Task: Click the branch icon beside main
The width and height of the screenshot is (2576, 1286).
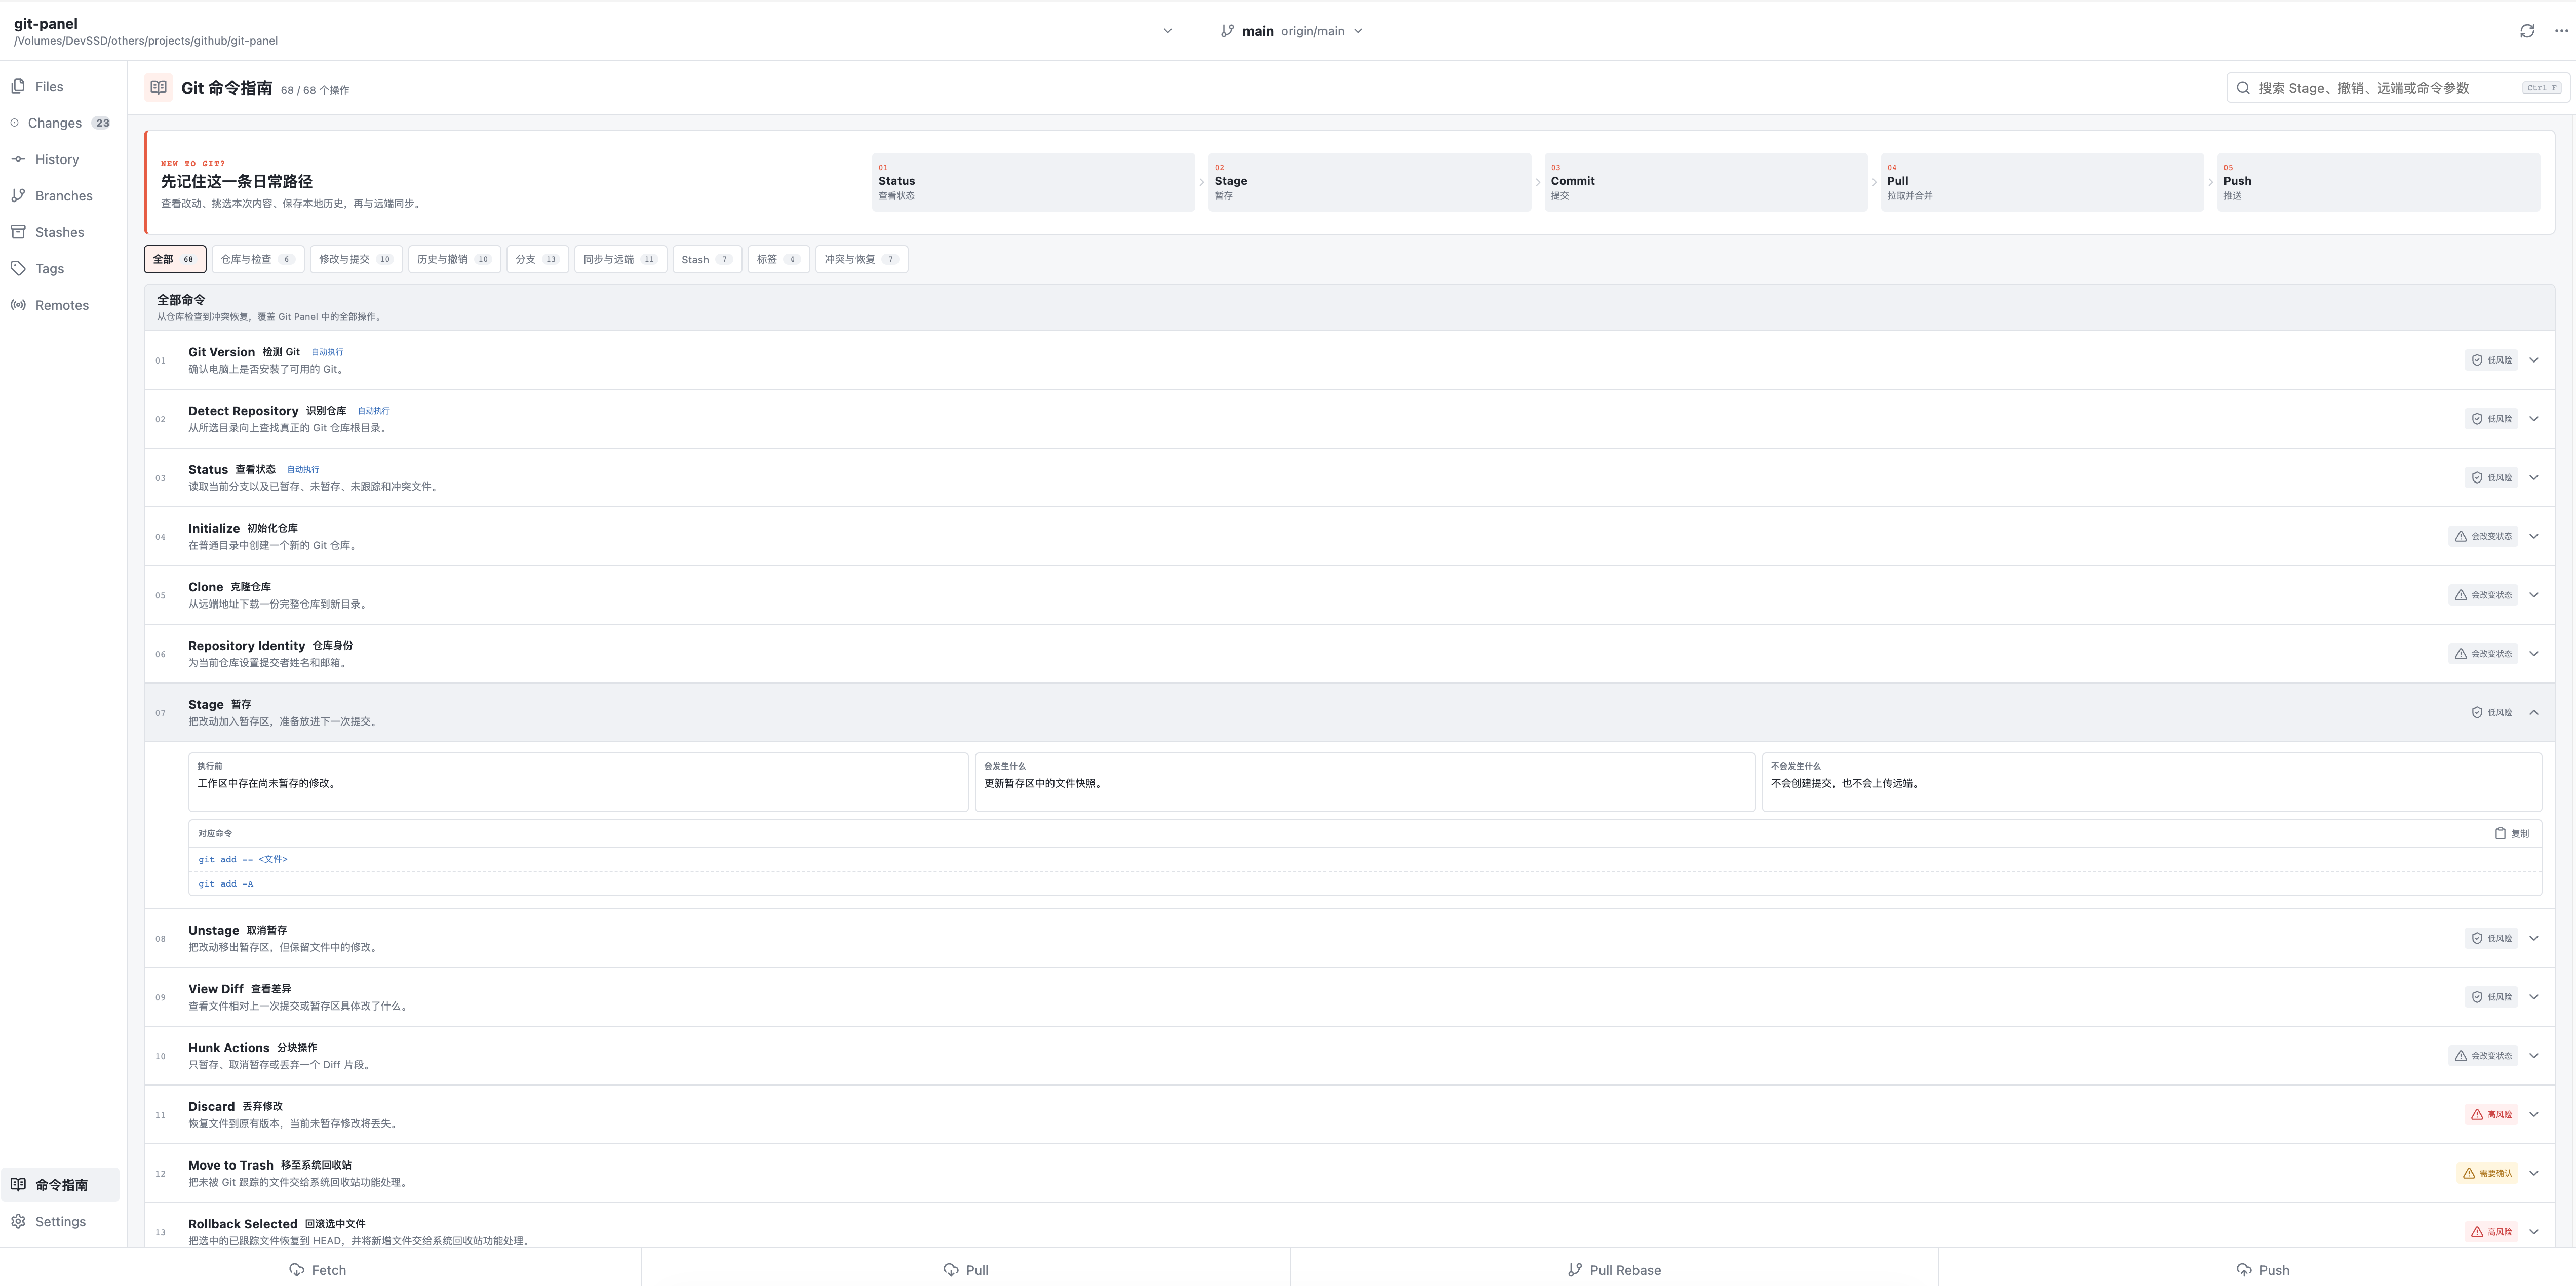Action: (1227, 31)
